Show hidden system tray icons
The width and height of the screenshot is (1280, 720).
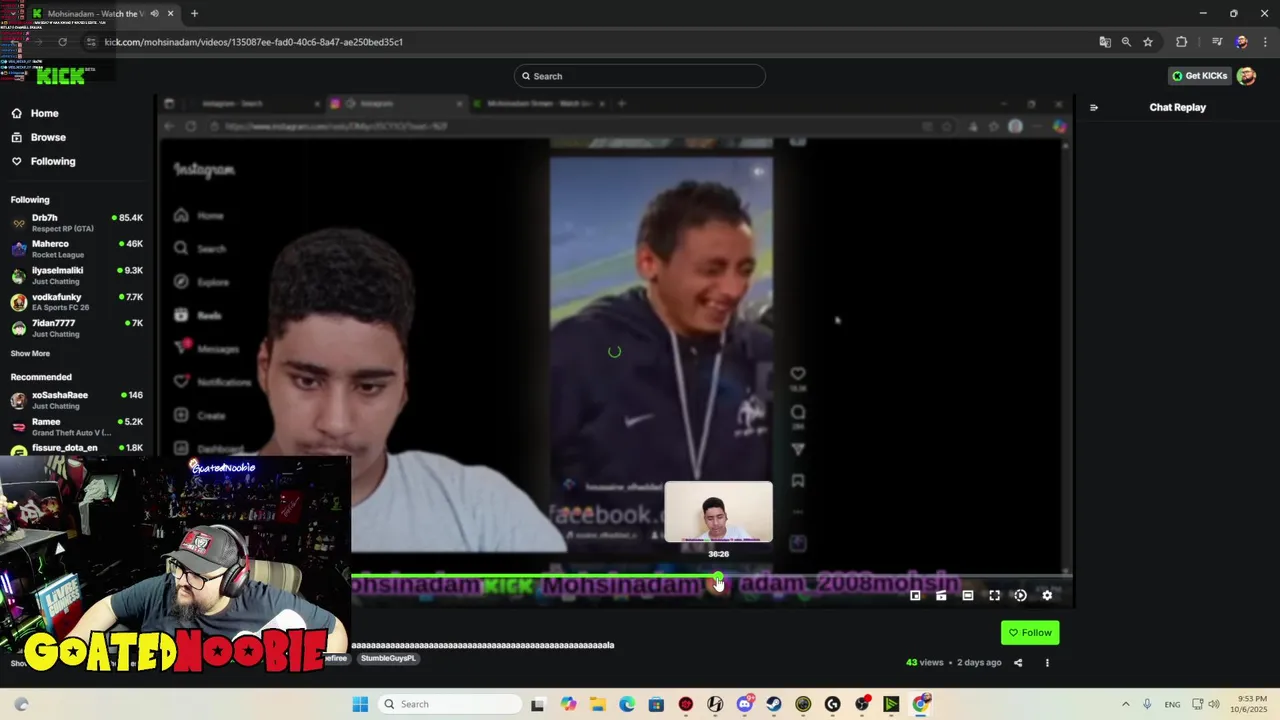(x=1126, y=704)
